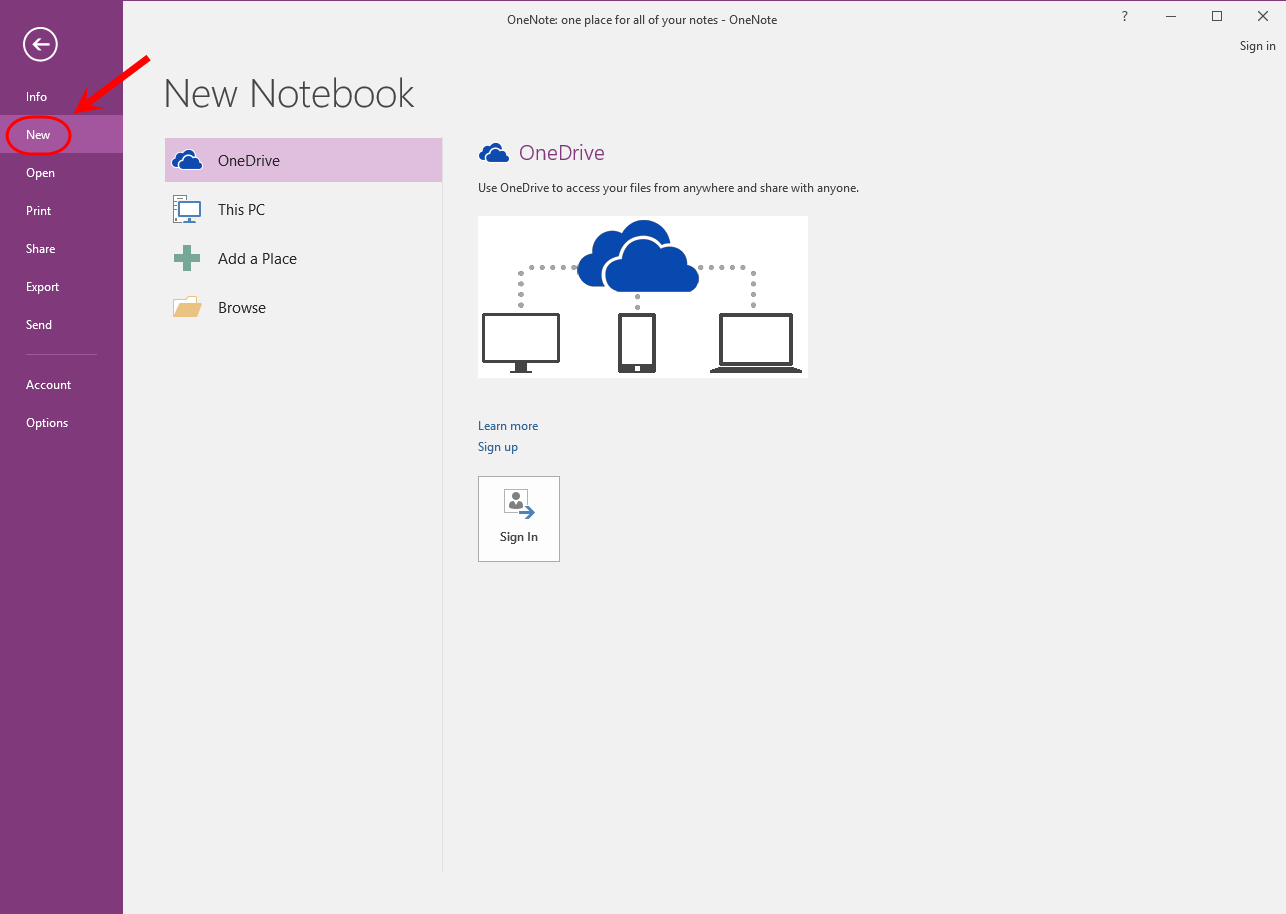Click the back arrow circle icon
This screenshot has width=1286, height=914.
[x=41, y=43]
